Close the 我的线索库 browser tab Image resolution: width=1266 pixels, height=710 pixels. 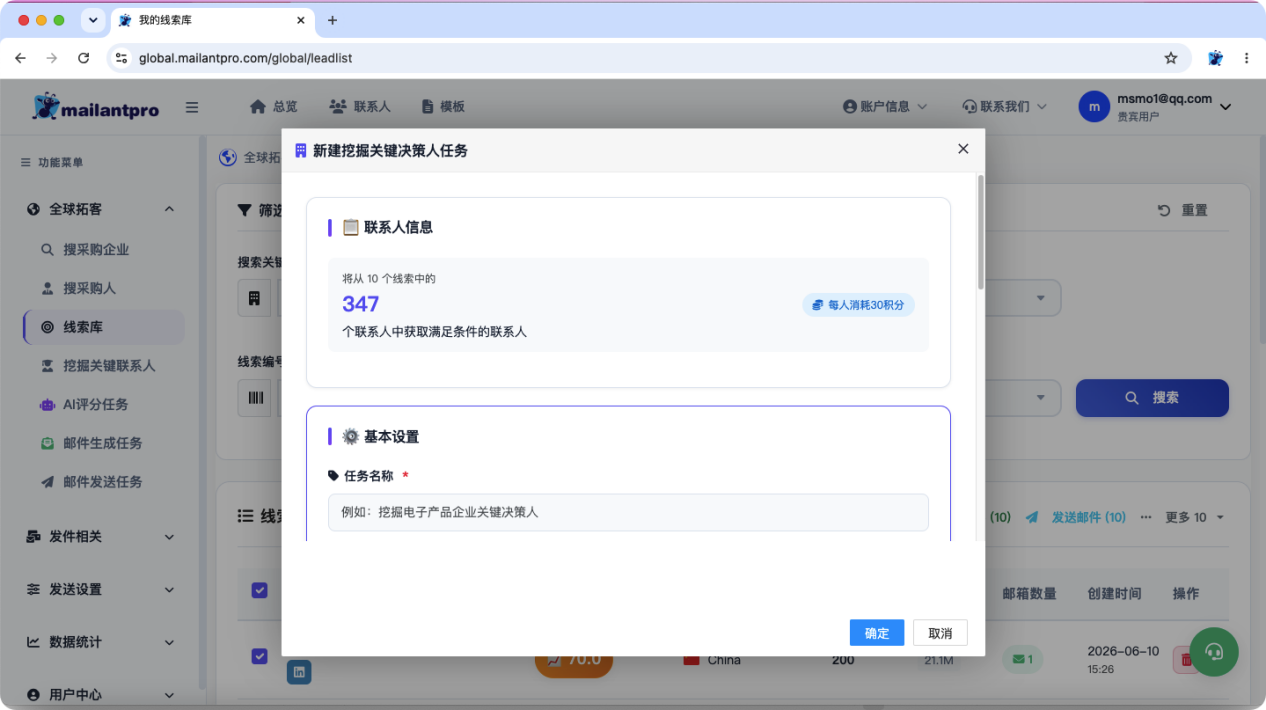click(x=300, y=20)
